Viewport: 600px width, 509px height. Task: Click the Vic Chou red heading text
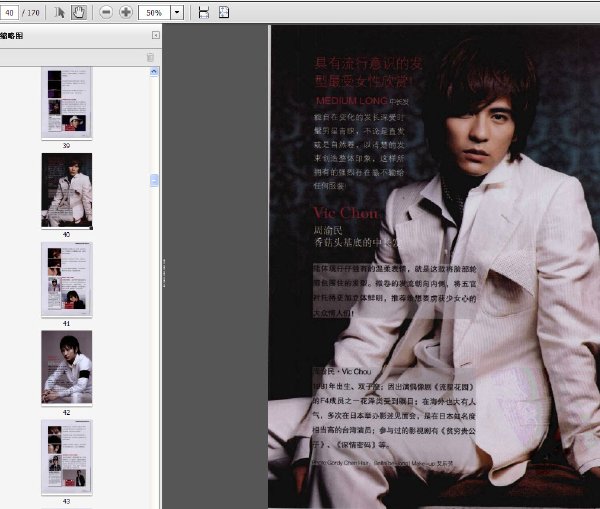(x=346, y=213)
